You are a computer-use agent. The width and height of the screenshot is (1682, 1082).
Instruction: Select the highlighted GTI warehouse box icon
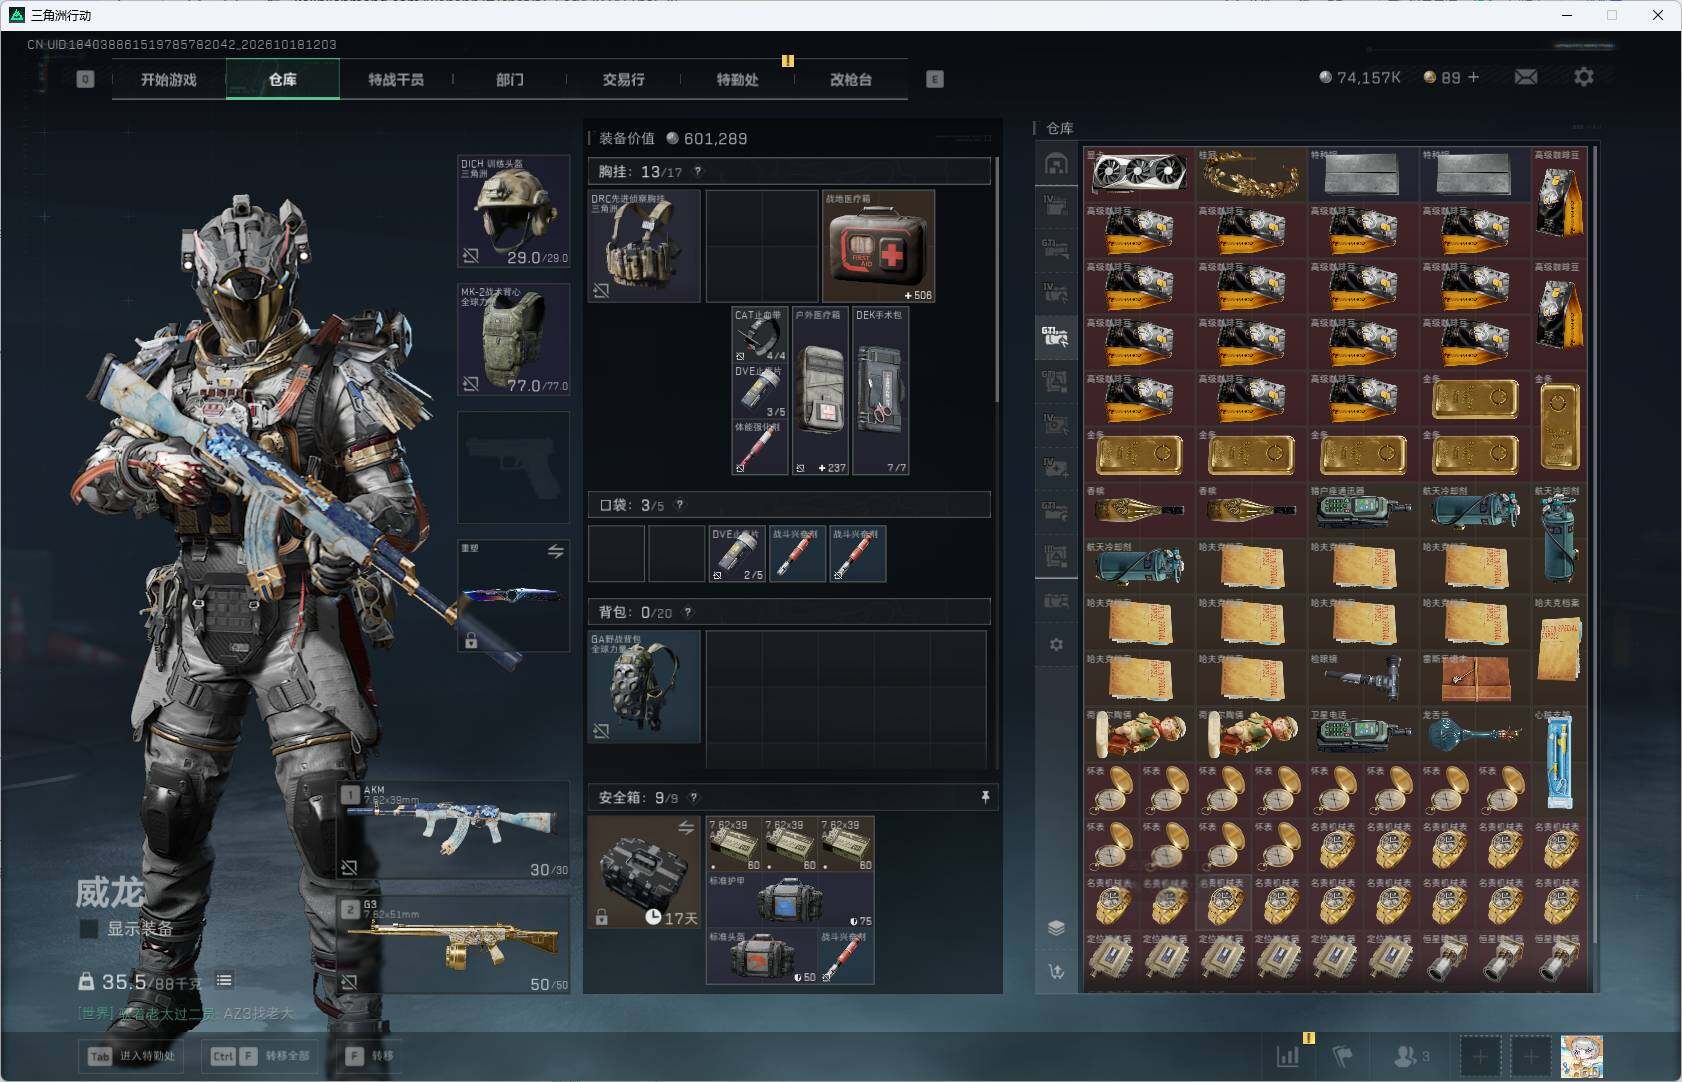(1056, 337)
